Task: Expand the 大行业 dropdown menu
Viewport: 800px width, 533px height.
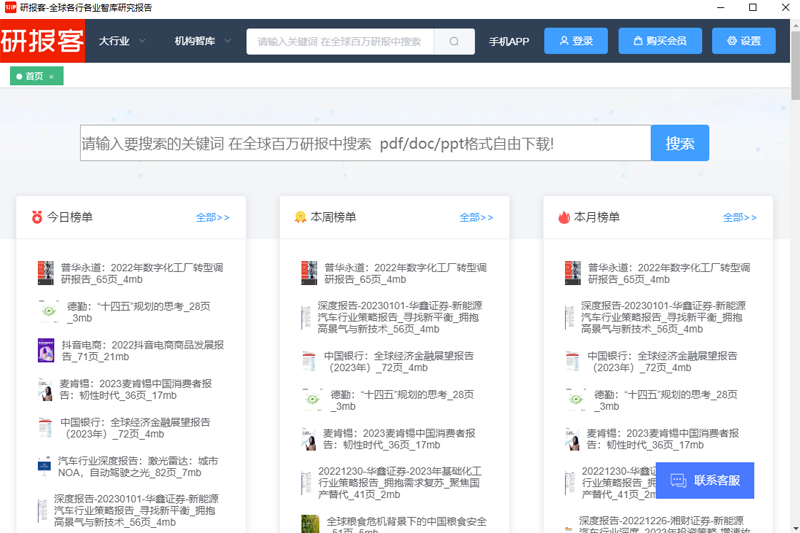Action: click(122, 41)
